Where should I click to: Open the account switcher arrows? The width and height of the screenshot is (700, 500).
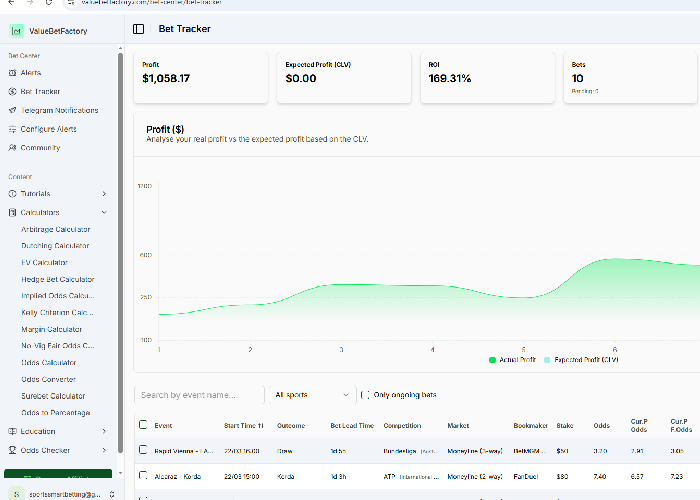[x=112, y=494]
